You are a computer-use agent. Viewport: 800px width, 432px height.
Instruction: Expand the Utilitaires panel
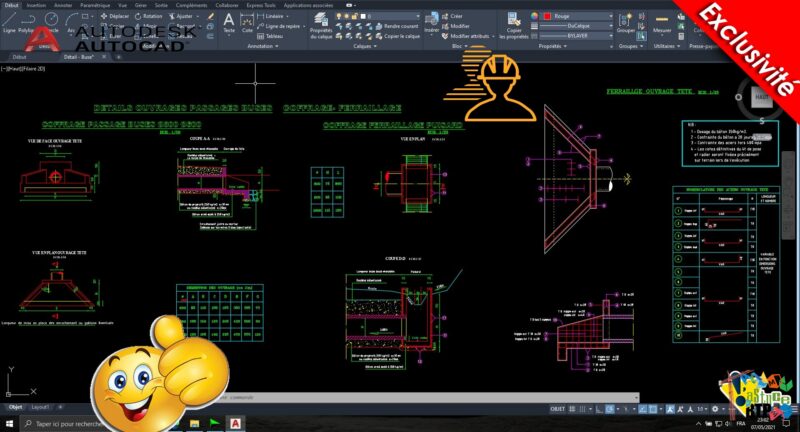pyautogui.click(x=667, y=46)
